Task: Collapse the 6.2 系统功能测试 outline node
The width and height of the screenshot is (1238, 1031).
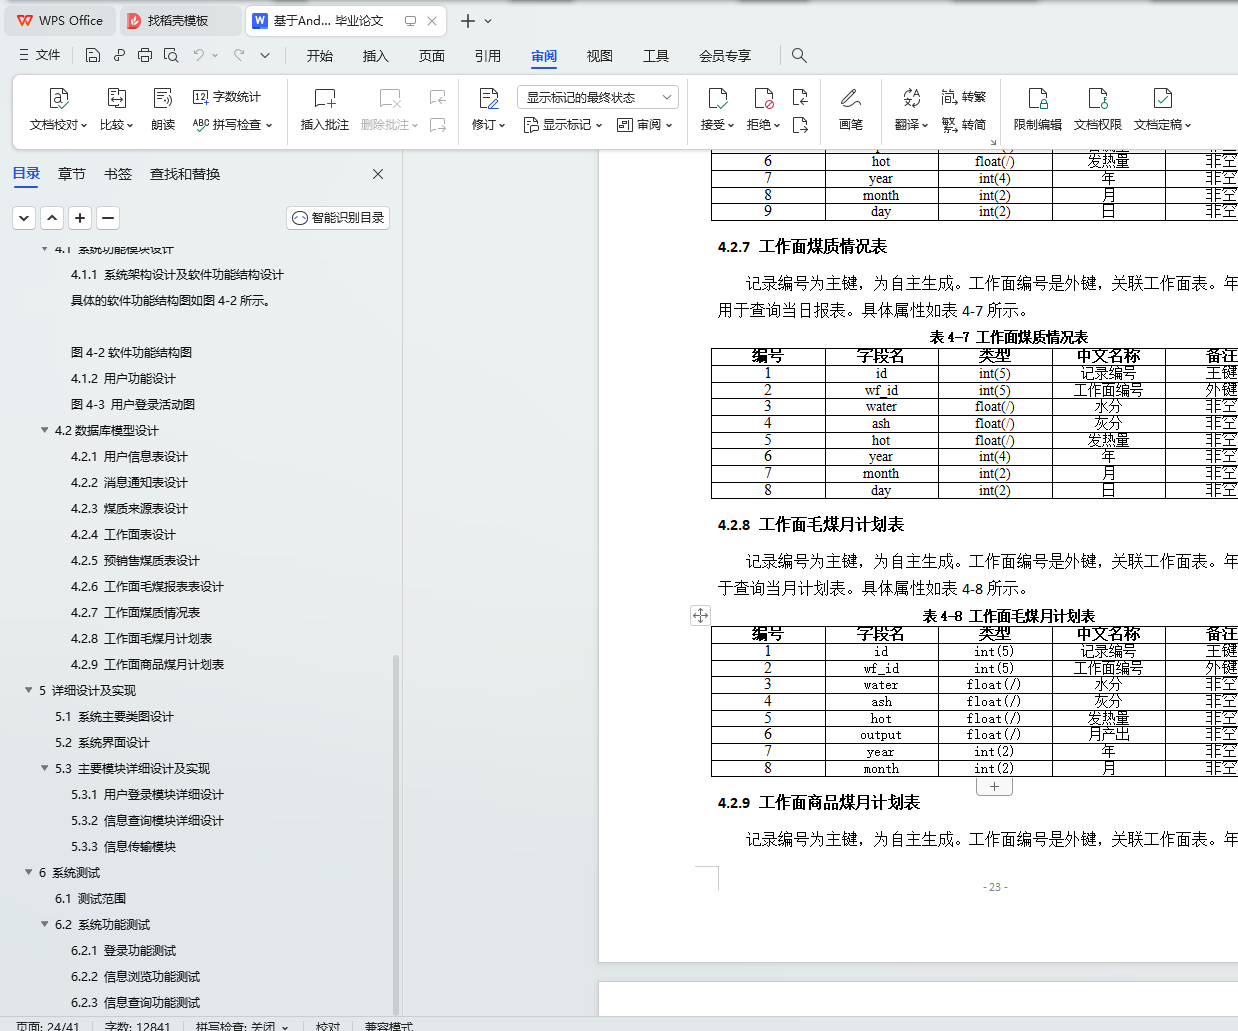Action: 44,924
